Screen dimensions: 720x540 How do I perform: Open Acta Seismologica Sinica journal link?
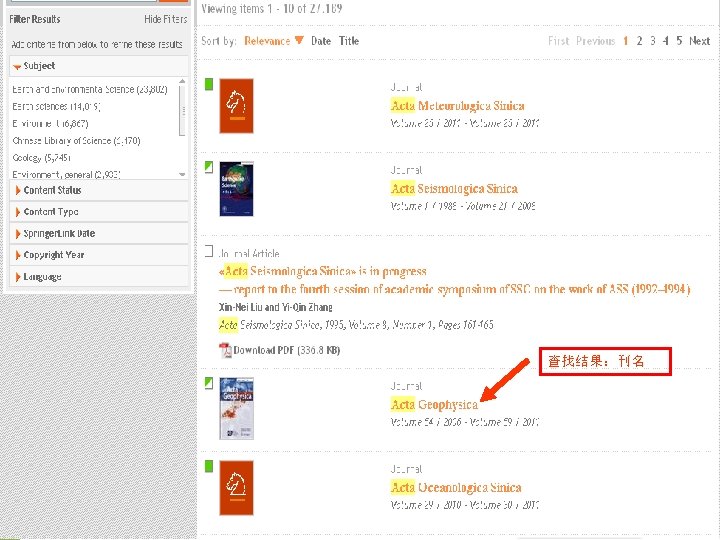click(x=454, y=189)
